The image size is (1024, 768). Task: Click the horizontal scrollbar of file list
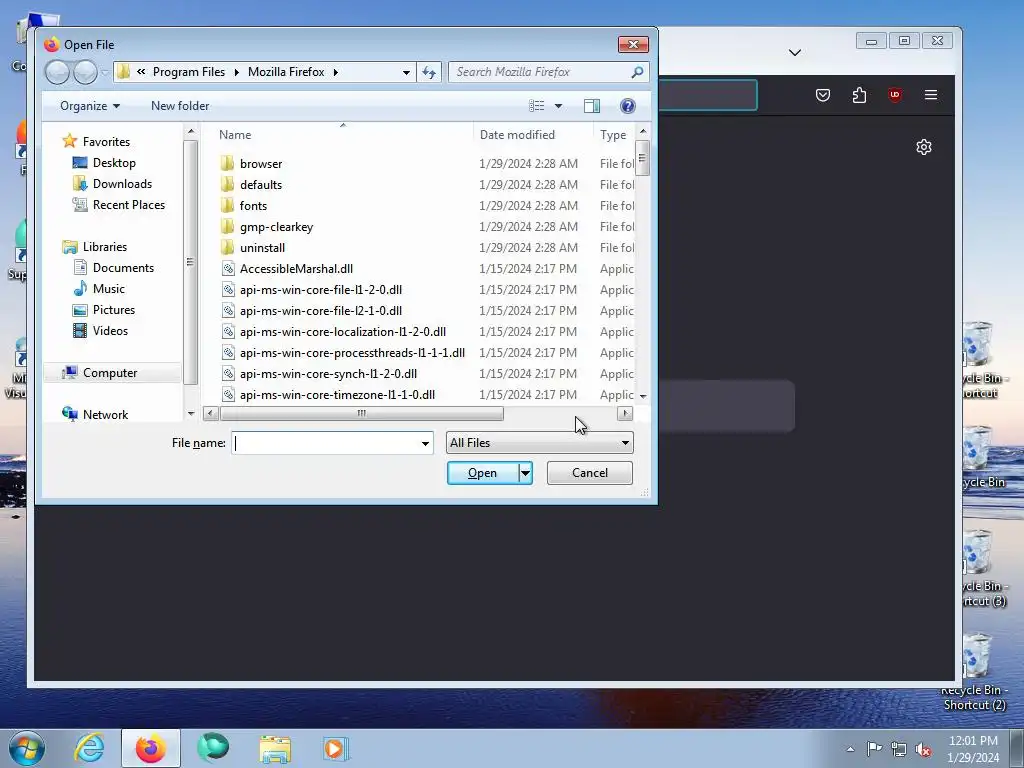pos(361,413)
